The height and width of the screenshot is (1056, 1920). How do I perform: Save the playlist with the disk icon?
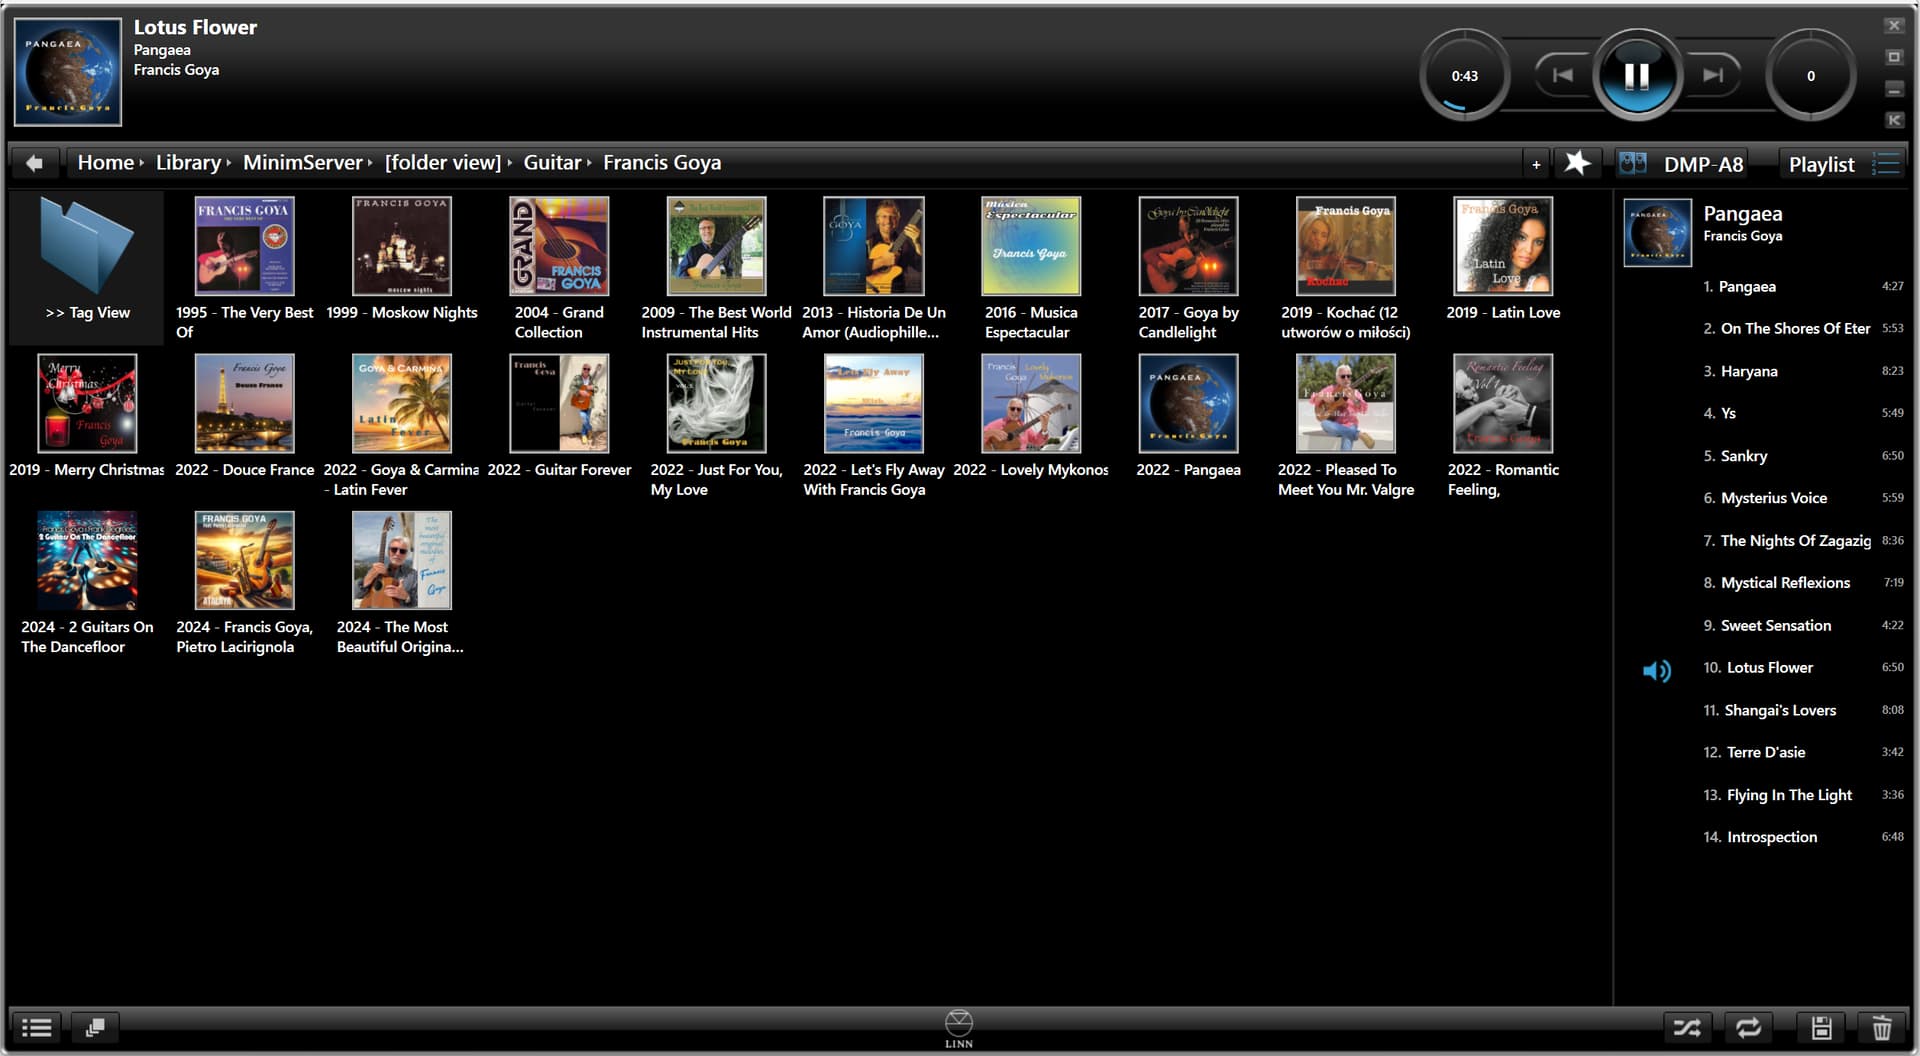pyautogui.click(x=1821, y=1028)
